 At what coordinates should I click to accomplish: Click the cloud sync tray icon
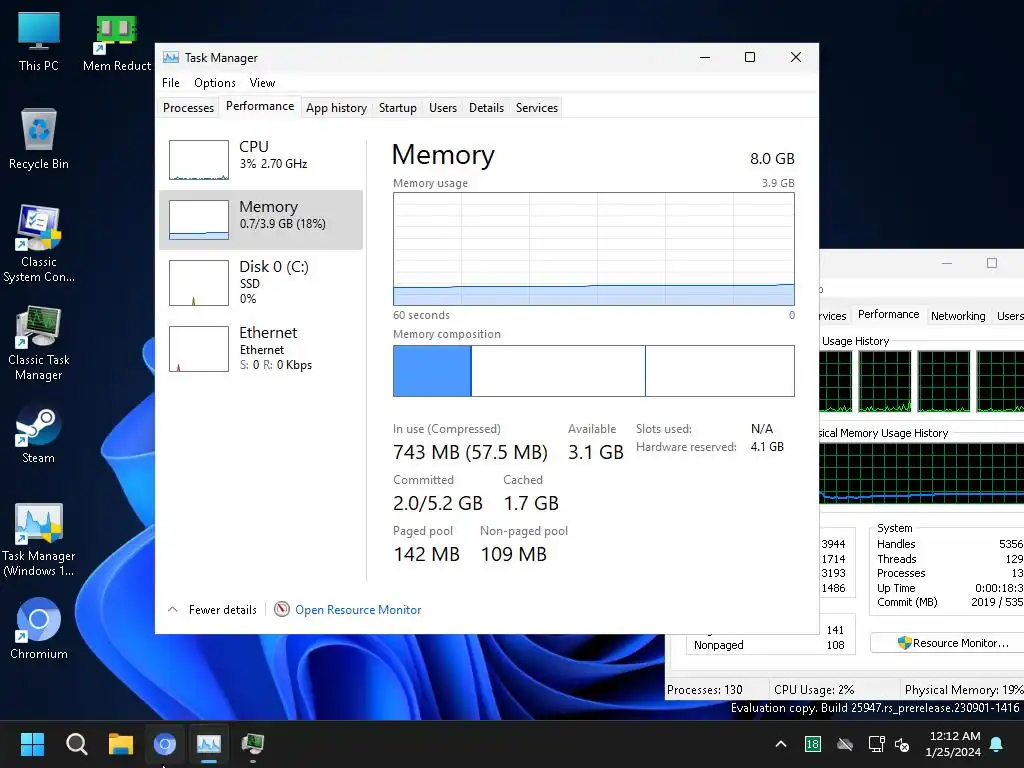[x=845, y=744]
